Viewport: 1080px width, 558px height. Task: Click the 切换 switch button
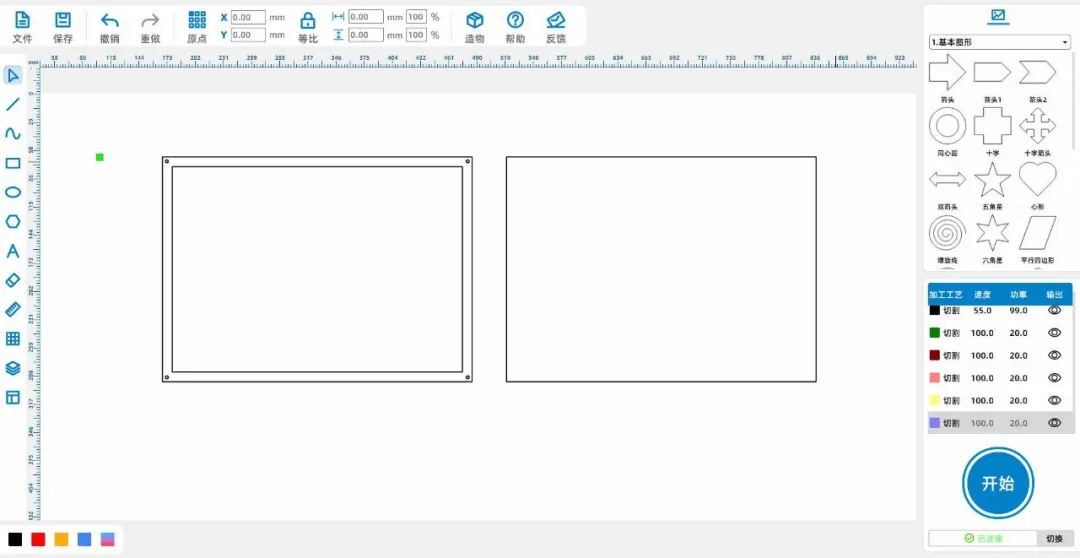pos(1054,538)
